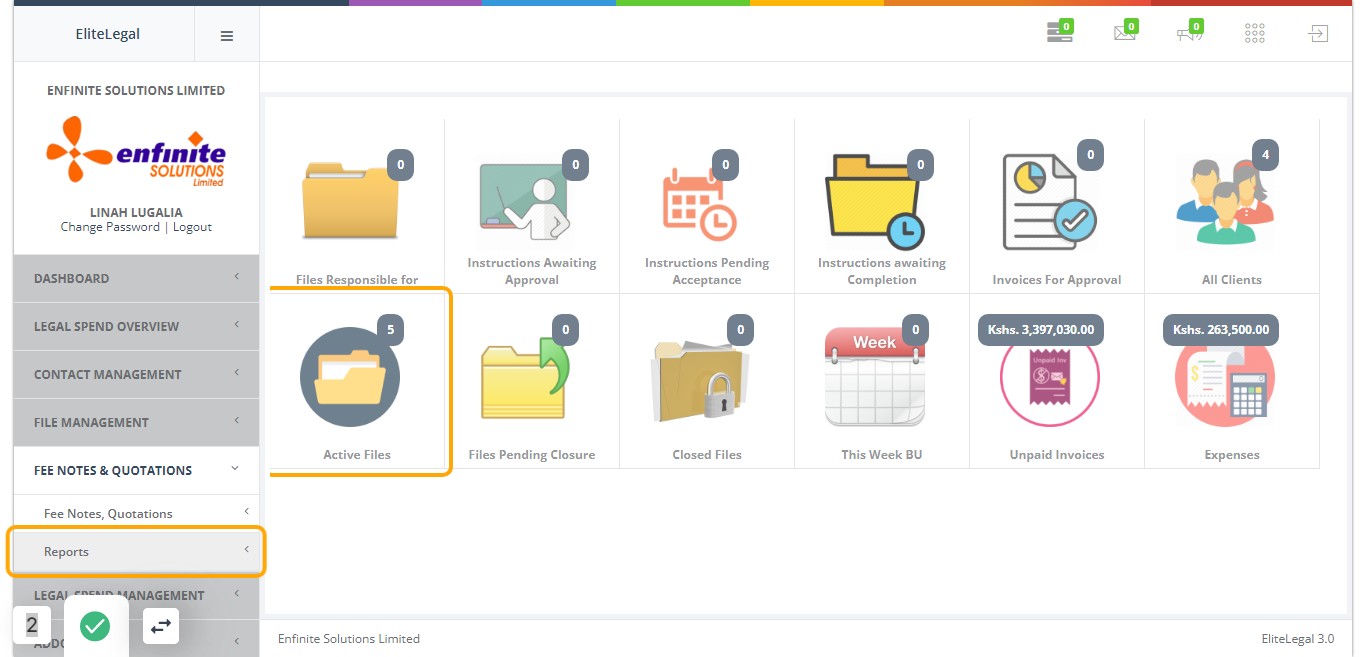Open the Files Responsible for folder icon

click(x=350, y=202)
